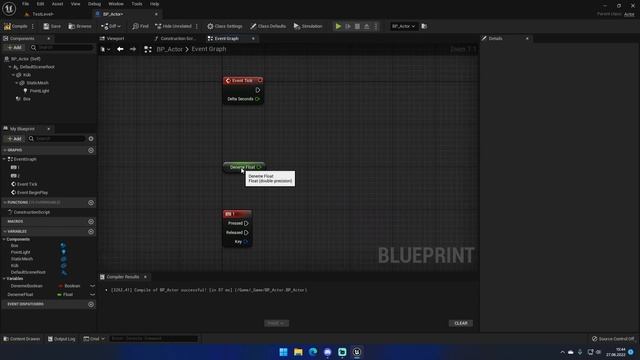Open My Blueprint settings gear

(x=91, y=139)
